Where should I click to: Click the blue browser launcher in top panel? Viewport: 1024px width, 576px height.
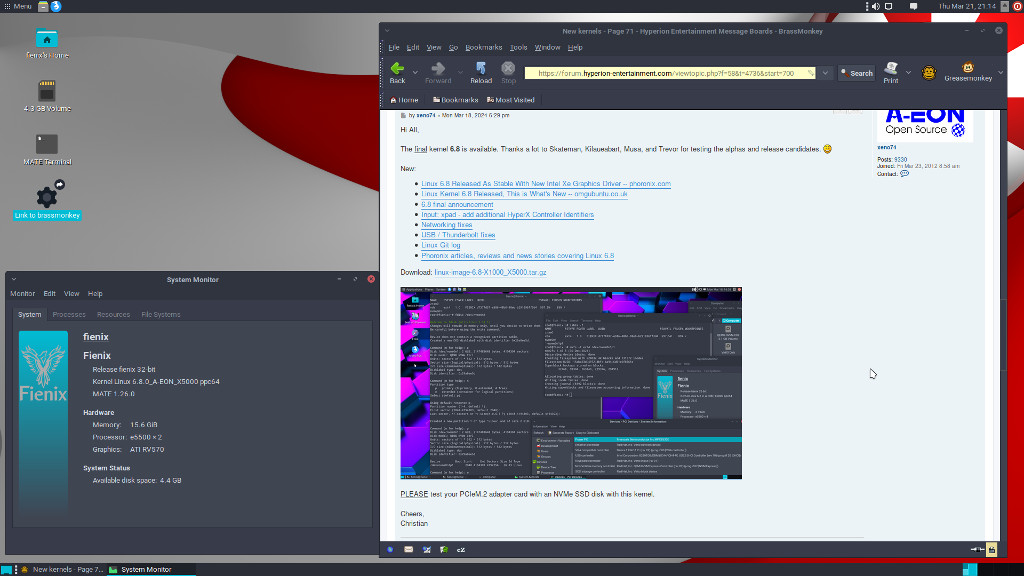pyautogui.click(x=56, y=6)
